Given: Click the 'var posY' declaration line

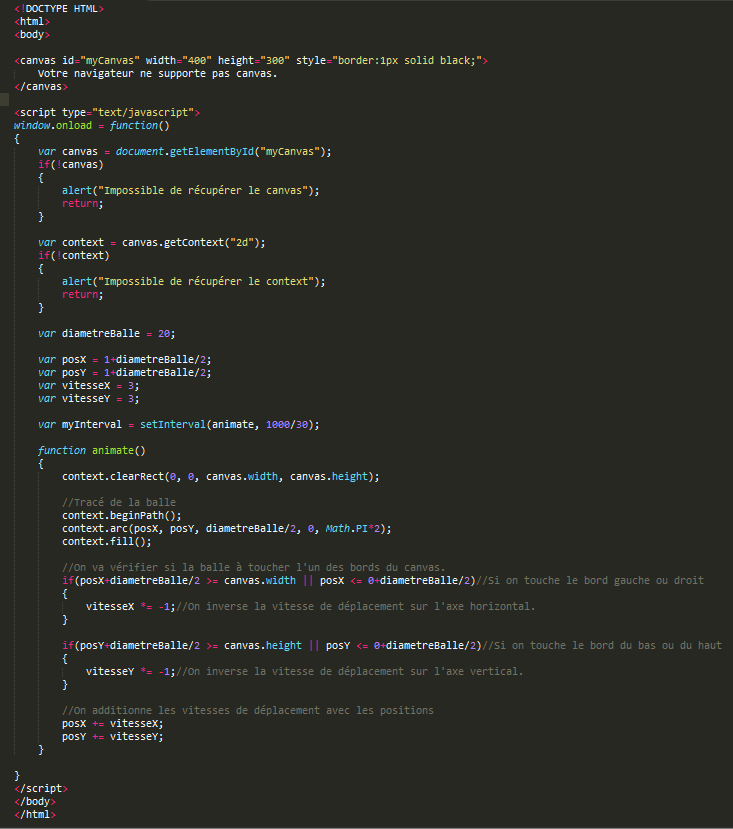Looking at the screenshot, I should (x=124, y=373).
